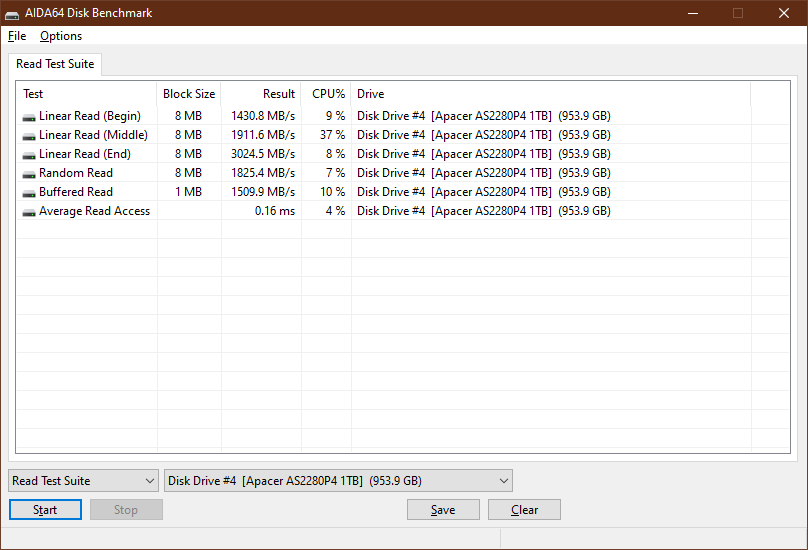This screenshot has height=550, width=808.
Task: Click the Buffered Read row disk icon
Action: pos(29,193)
